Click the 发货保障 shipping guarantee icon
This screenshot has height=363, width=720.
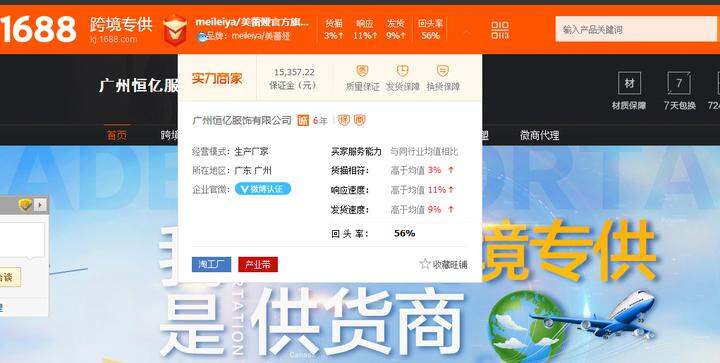pos(403,71)
